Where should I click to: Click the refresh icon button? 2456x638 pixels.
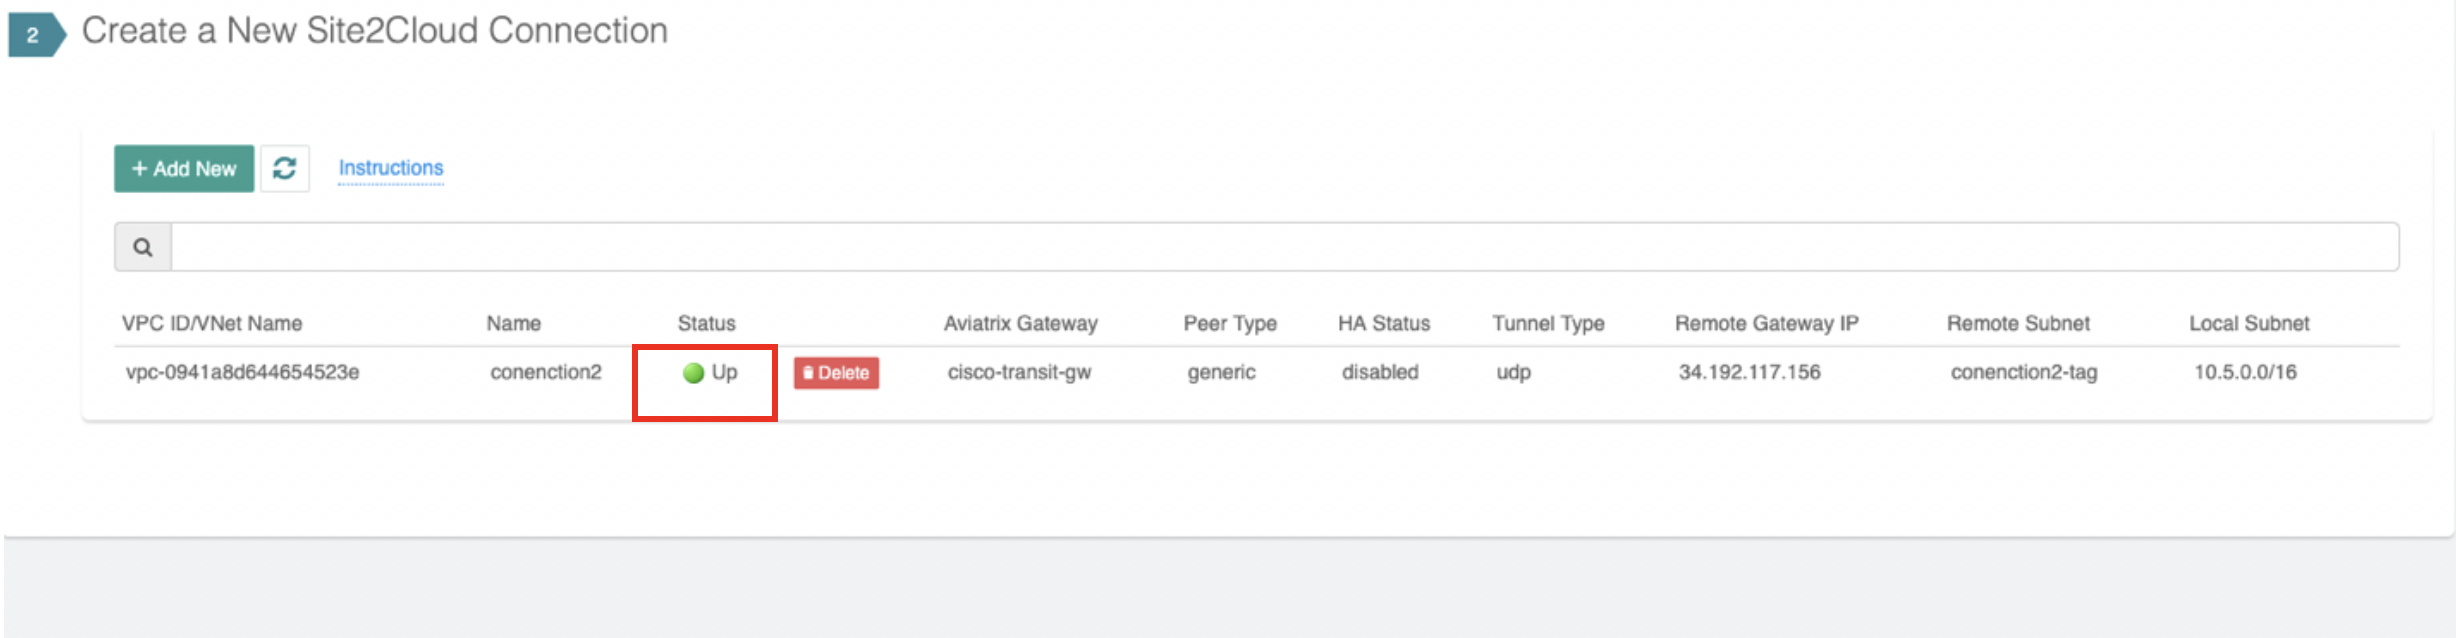tap(285, 168)
